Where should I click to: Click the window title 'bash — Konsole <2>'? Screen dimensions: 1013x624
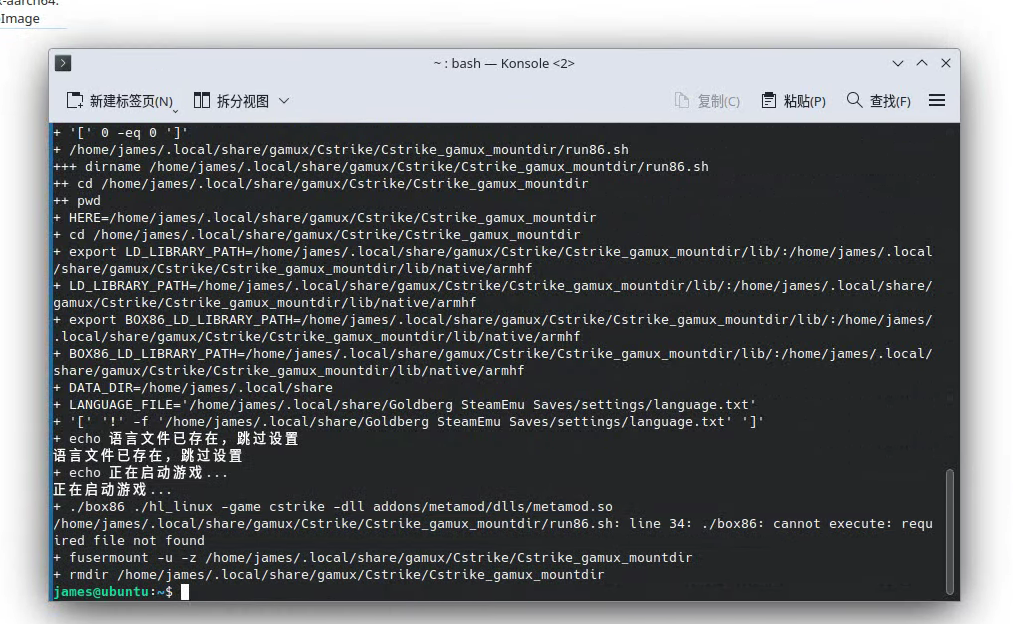(x=504, y=63)
